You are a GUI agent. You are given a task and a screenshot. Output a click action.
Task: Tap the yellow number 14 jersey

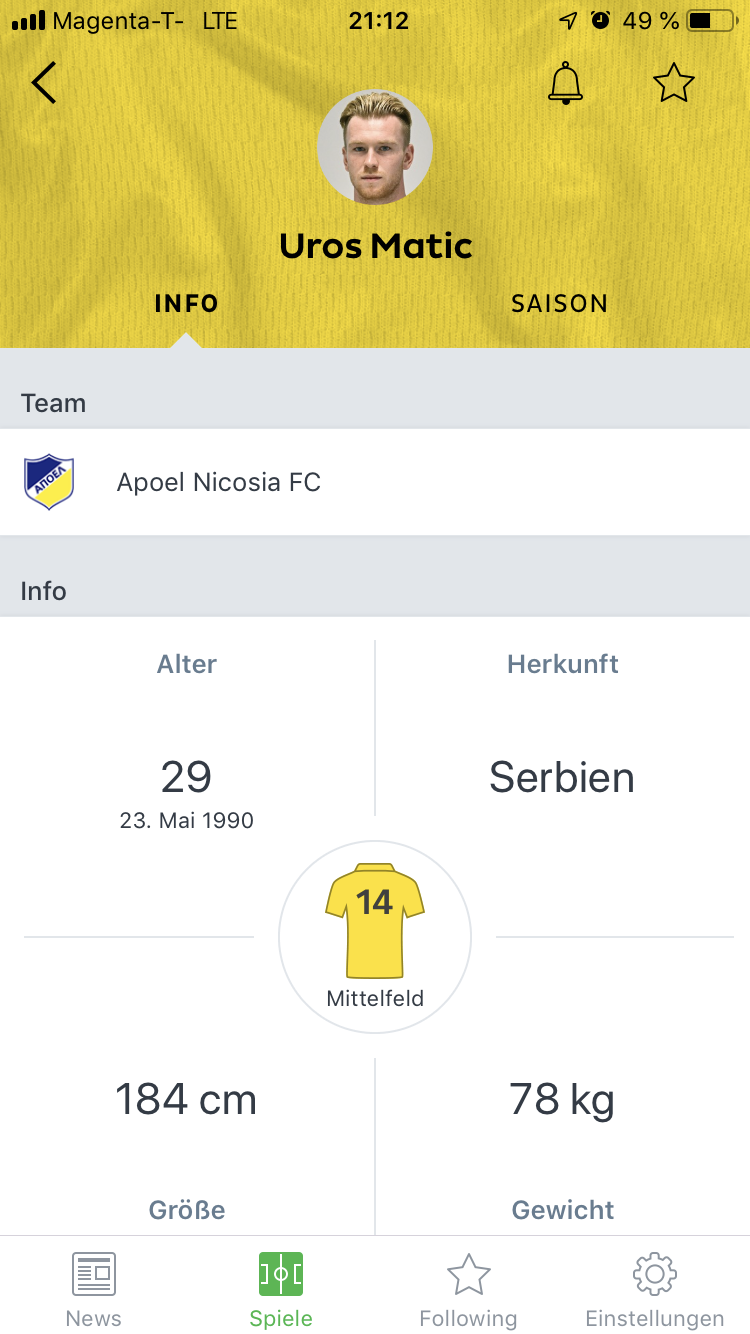pos(375,920)
